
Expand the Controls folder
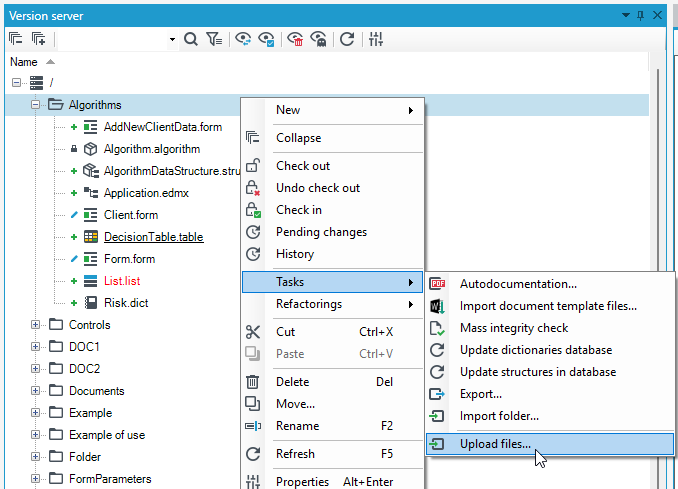point(35,325)
